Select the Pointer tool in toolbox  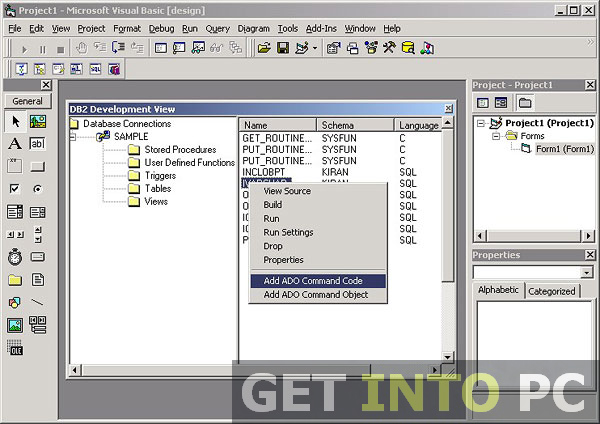15,121
